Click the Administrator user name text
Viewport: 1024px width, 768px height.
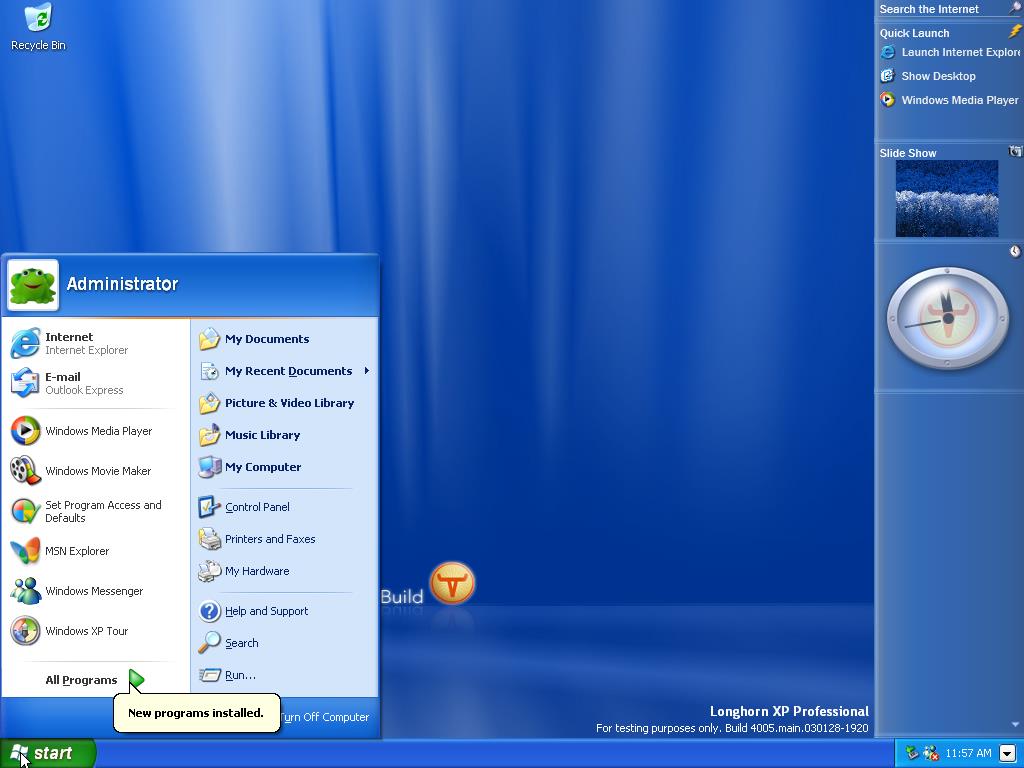click(x=122, y=284)
